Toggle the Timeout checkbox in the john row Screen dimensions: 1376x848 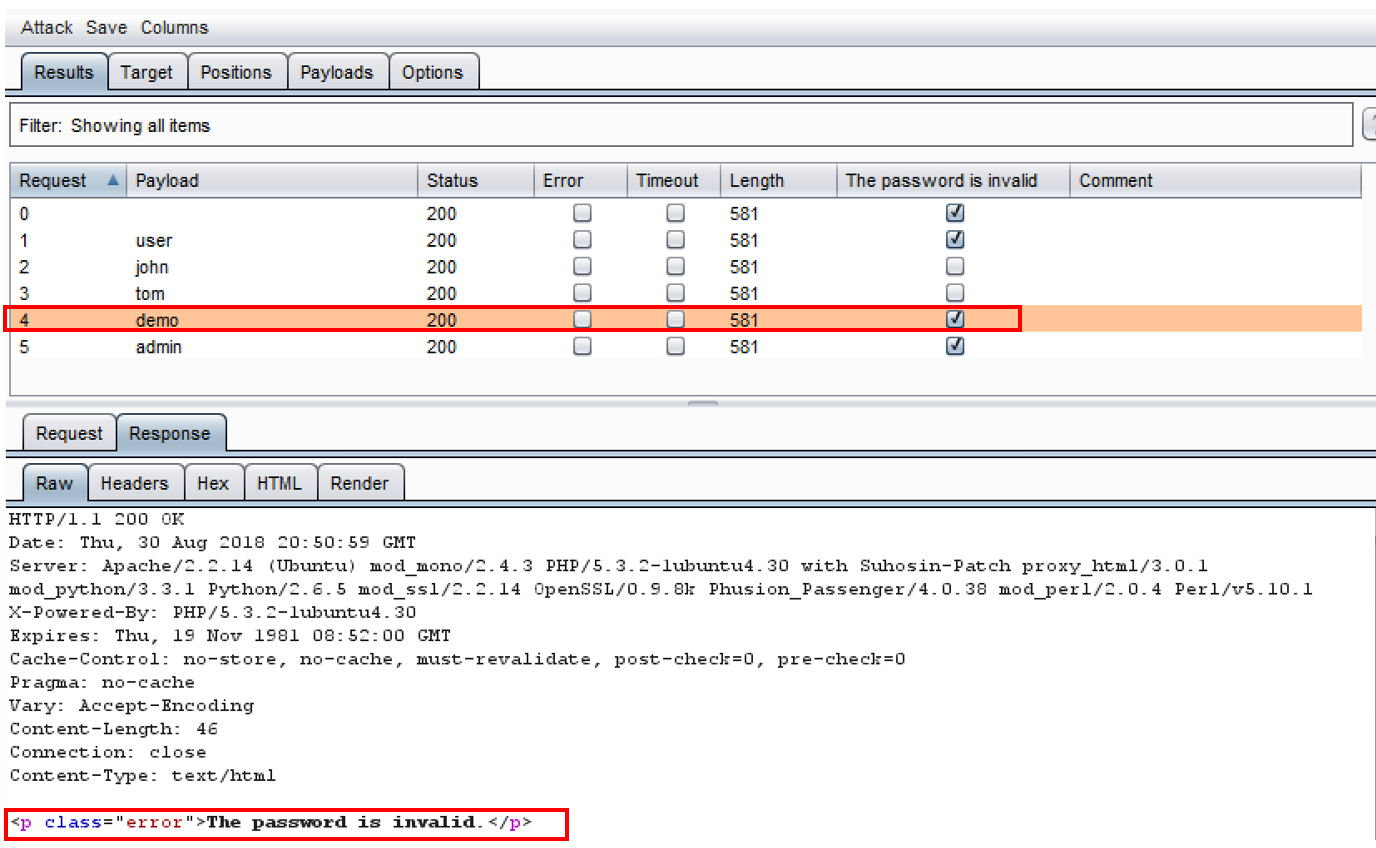click(x=676, y=266)
